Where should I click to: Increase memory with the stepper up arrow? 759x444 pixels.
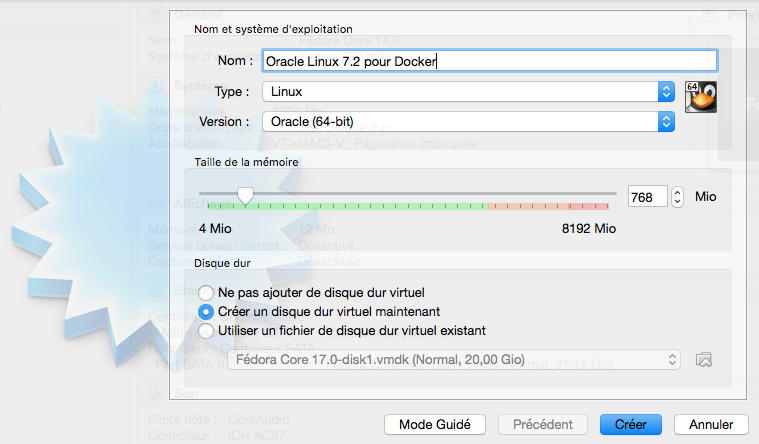(x=678, y=192)
